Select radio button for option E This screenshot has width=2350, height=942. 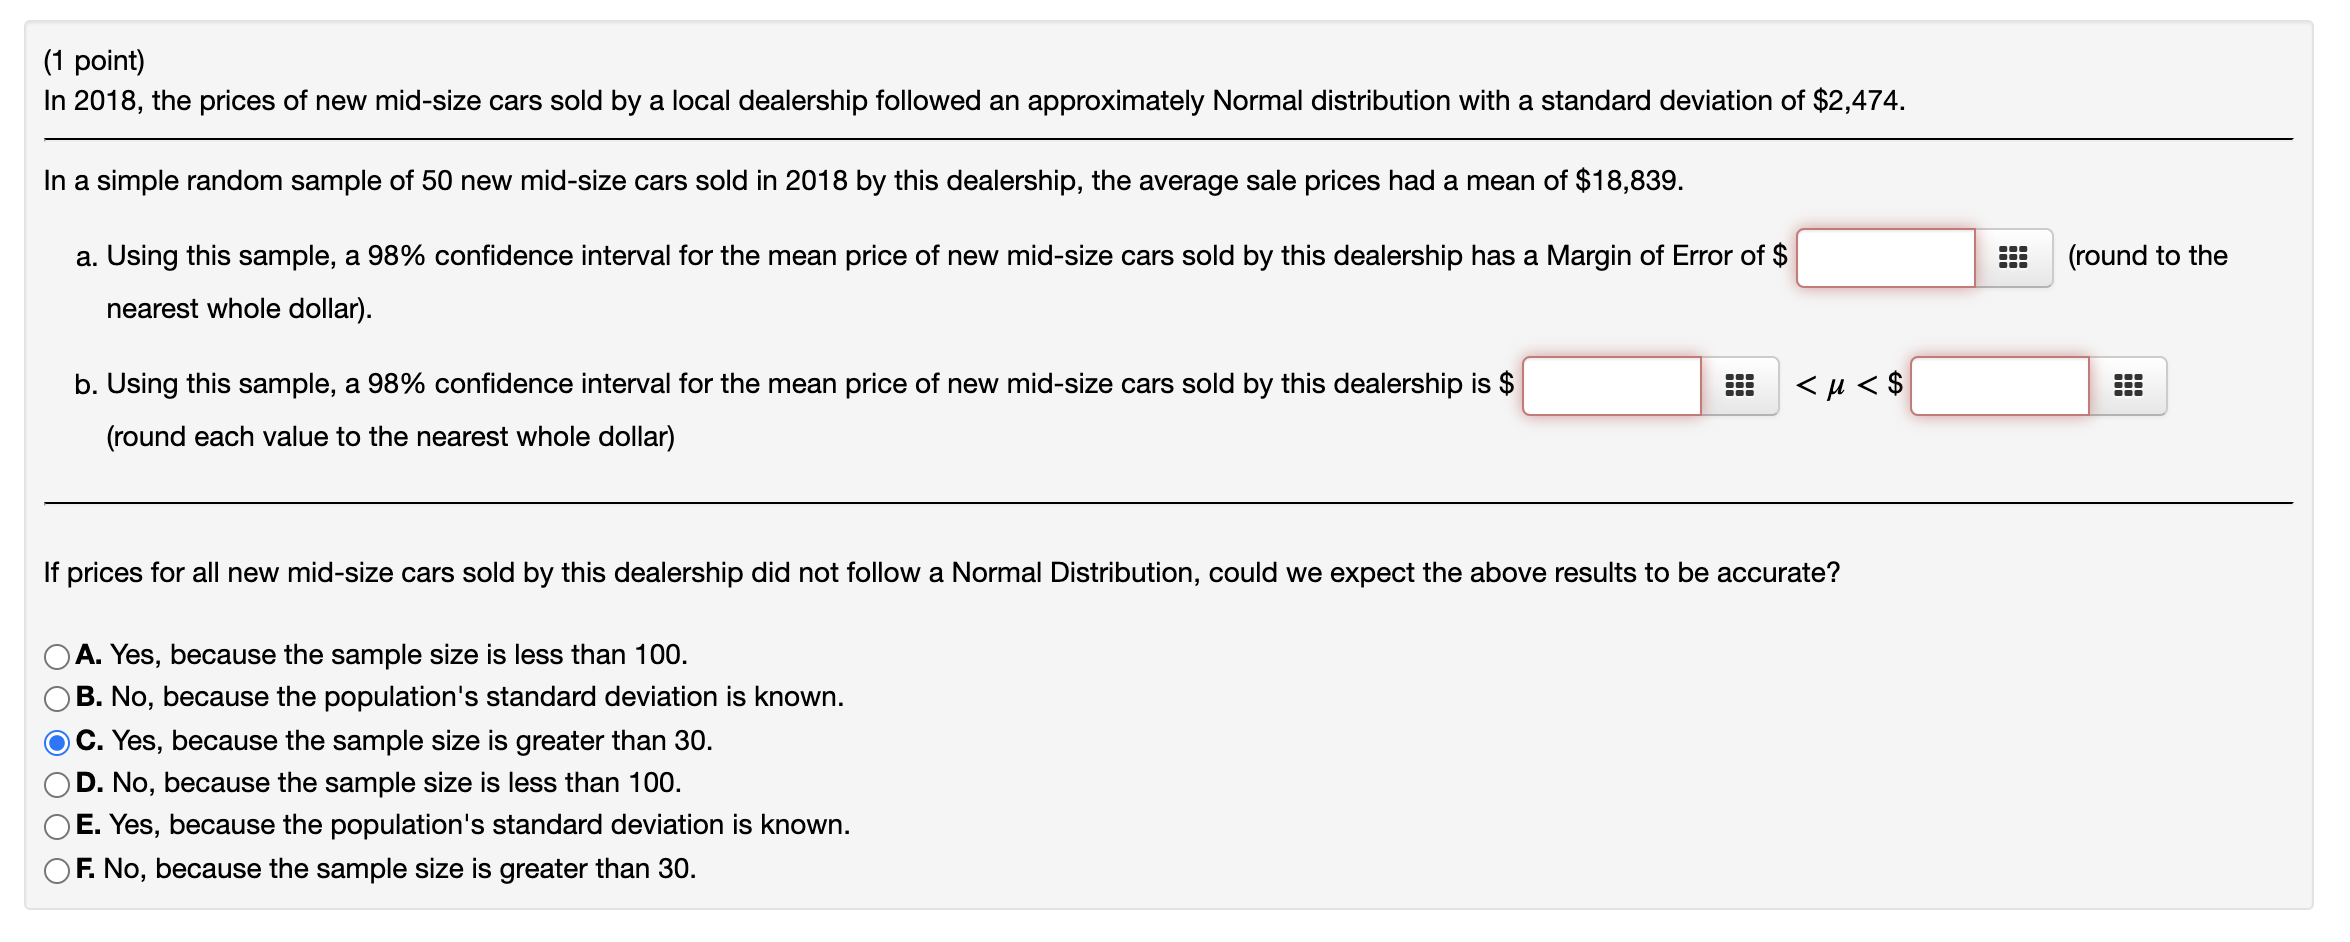click(x=57, y=826)
